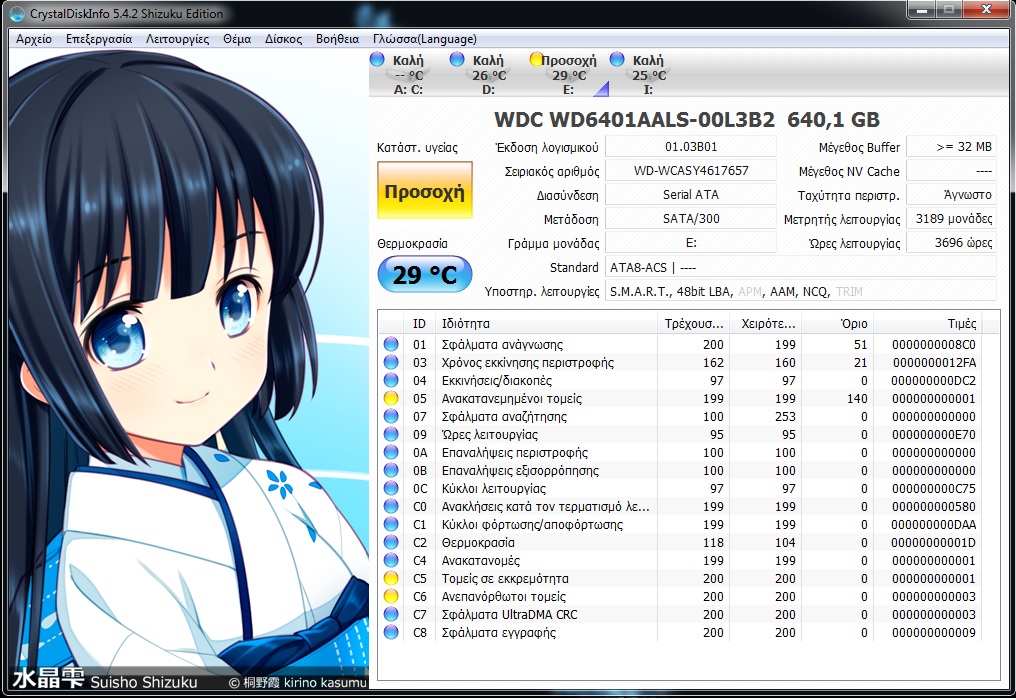
Task: Click status icon for C0 Ανακλήσεις row
Action: coord(391,506)
